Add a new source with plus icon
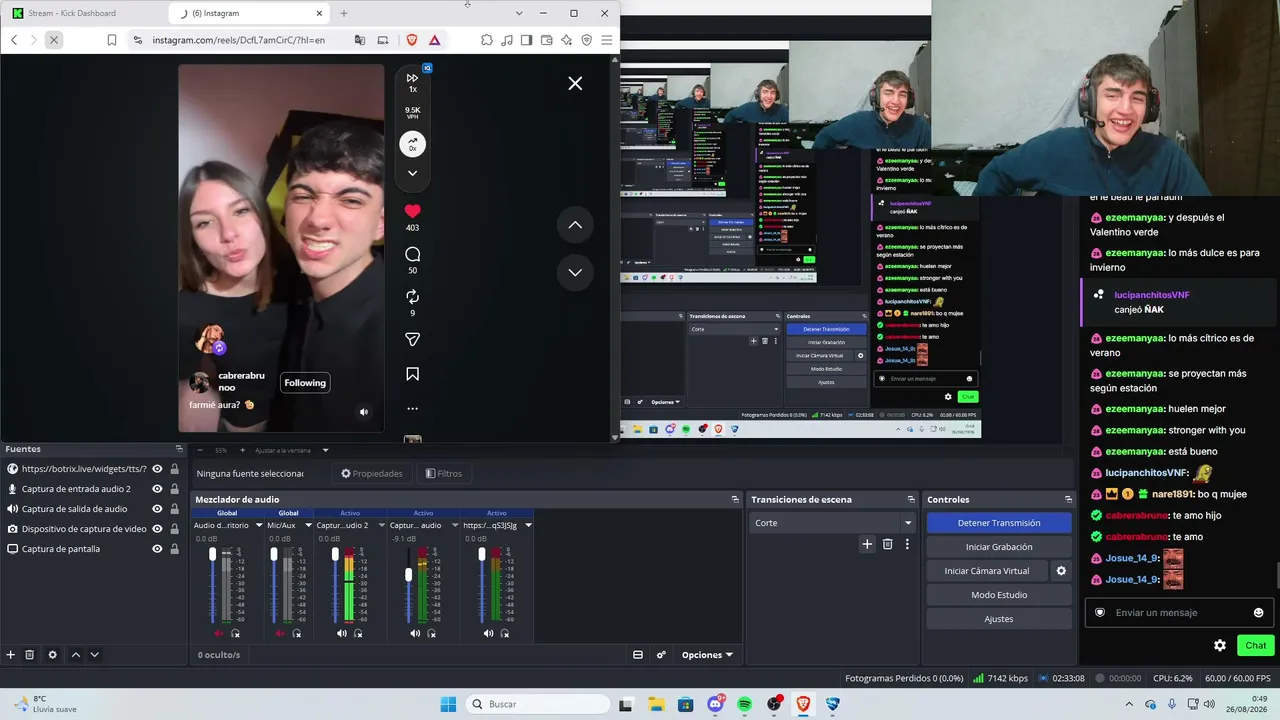 [11, 655]
